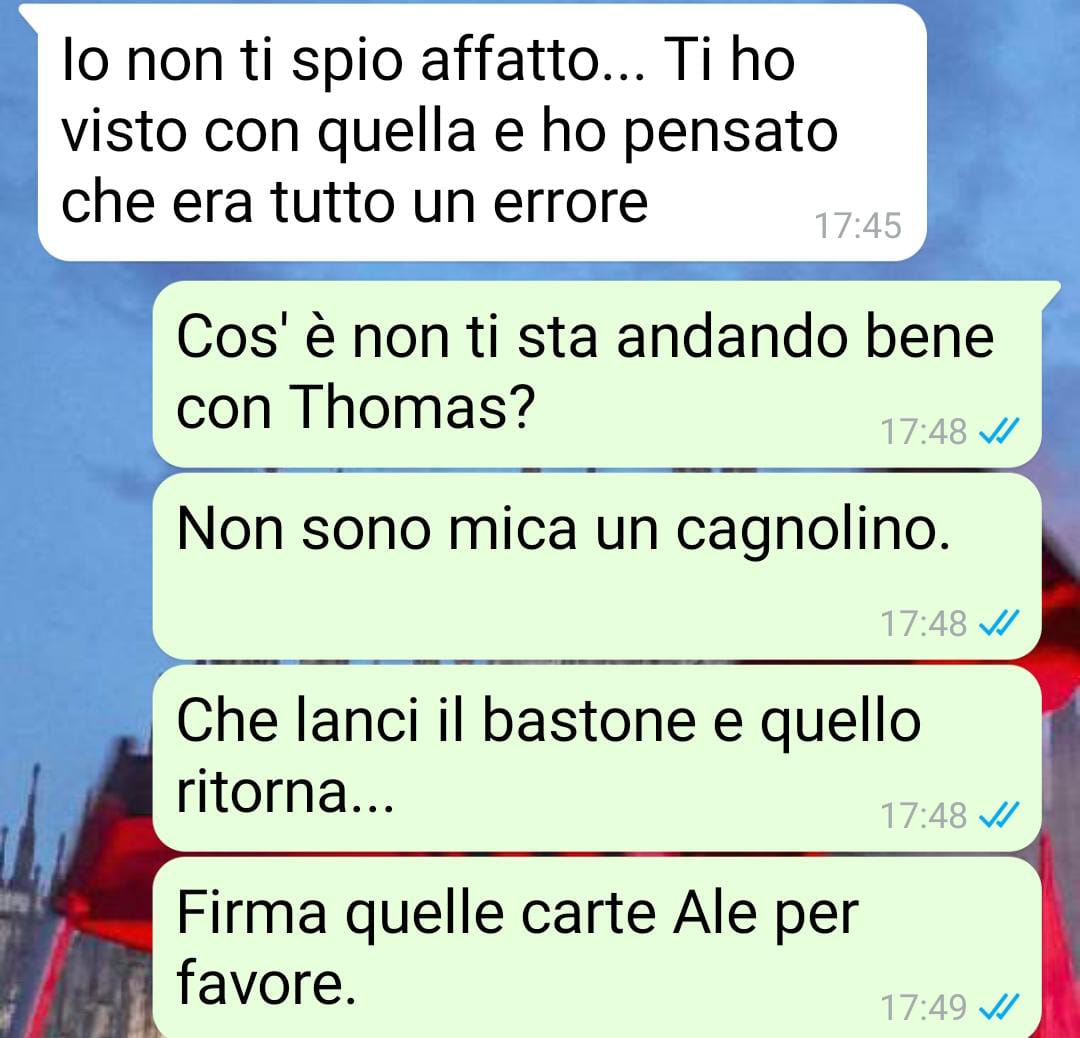Click the word 'bastone' in the sent message
The width and height of the screenshot is (1080, 1038).
[589, 720]
